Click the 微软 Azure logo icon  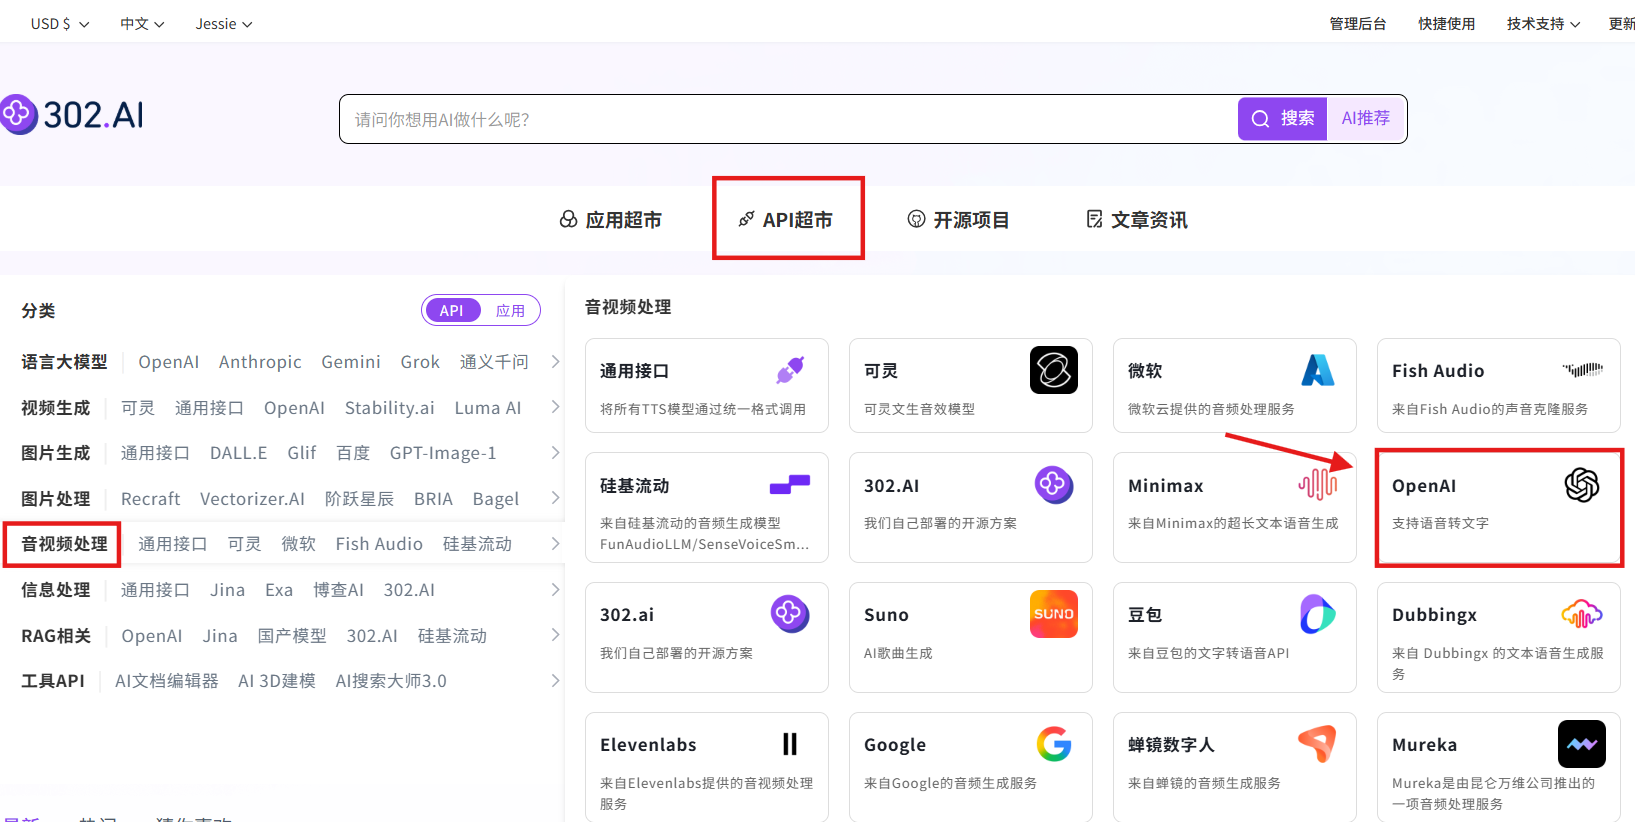(x=1318, y=370)
